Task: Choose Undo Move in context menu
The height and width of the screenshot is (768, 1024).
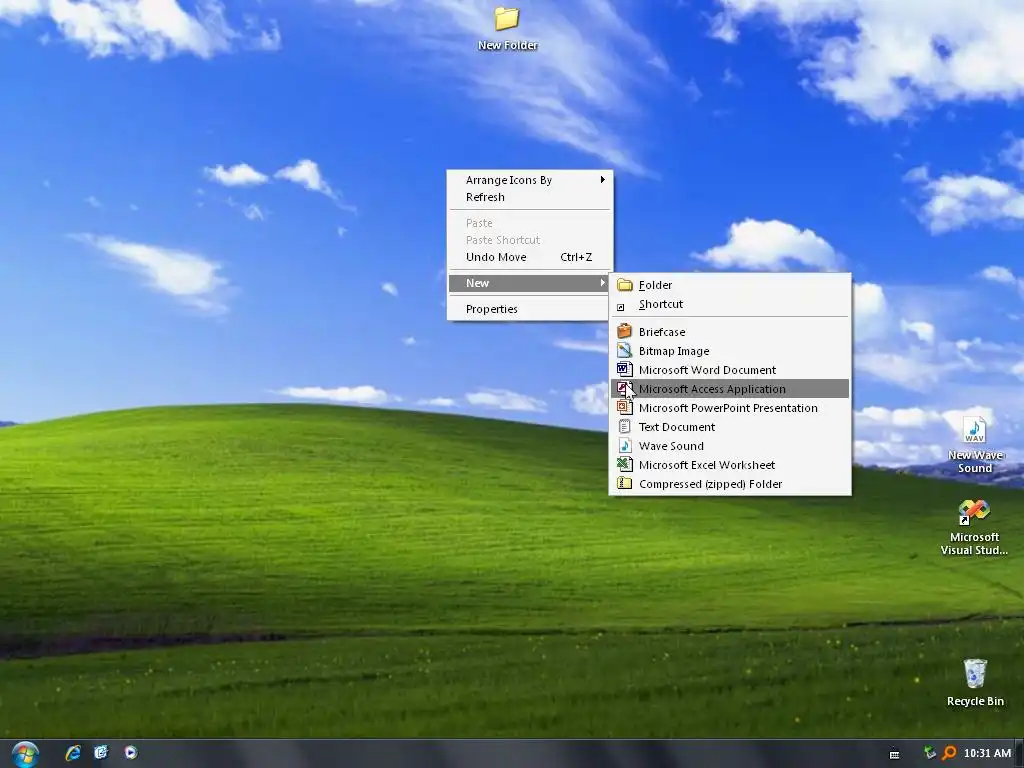Action: click(x=530, y=257)
